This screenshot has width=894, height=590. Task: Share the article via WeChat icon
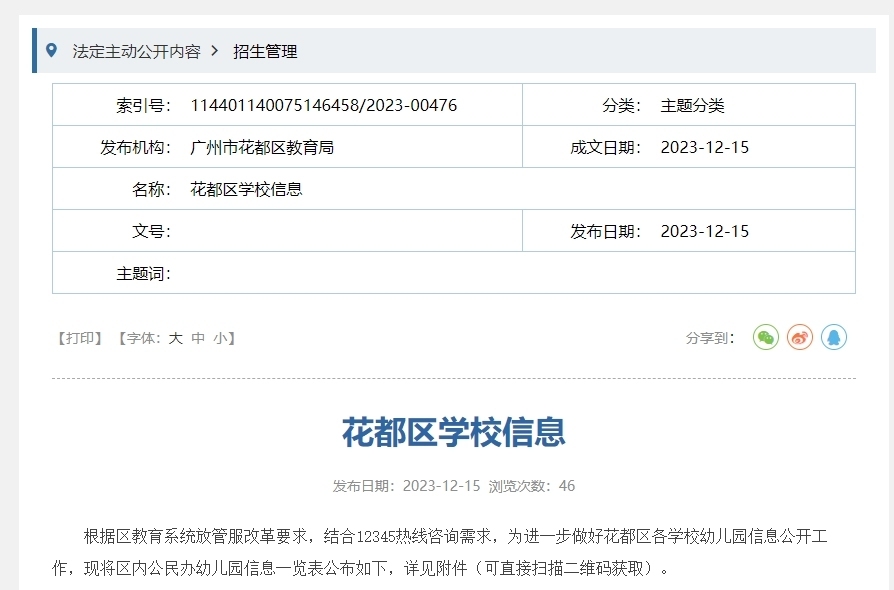coord(766,338)
